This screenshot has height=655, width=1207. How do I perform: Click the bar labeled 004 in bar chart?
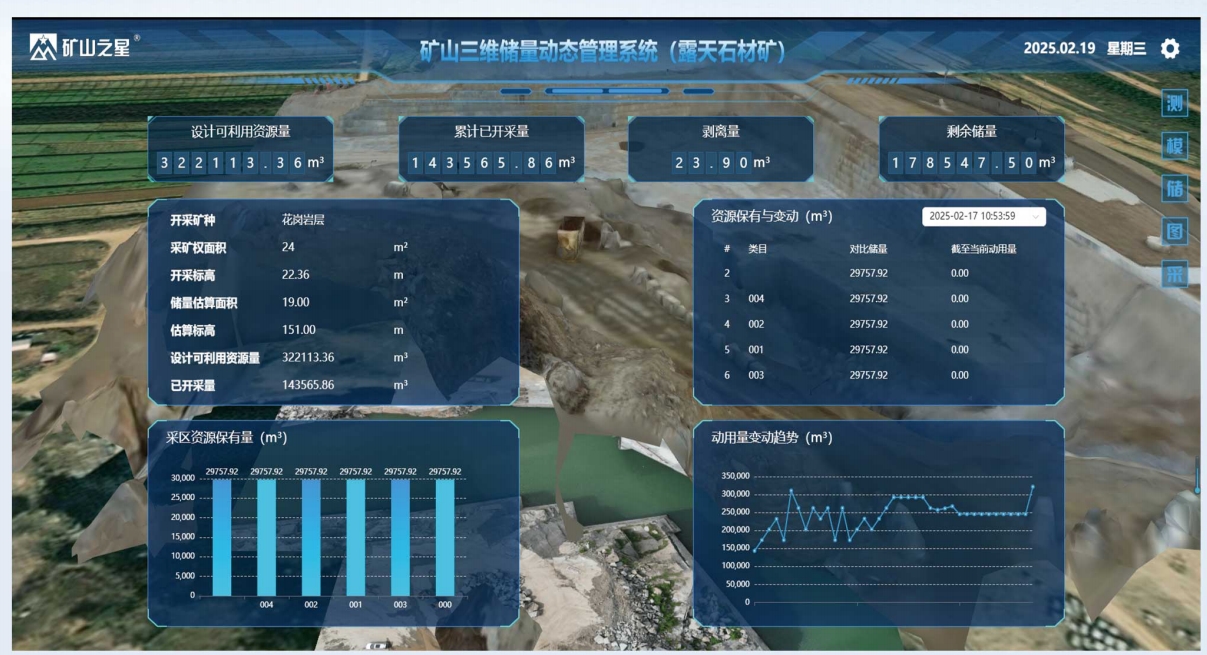[x=266, y=537]
